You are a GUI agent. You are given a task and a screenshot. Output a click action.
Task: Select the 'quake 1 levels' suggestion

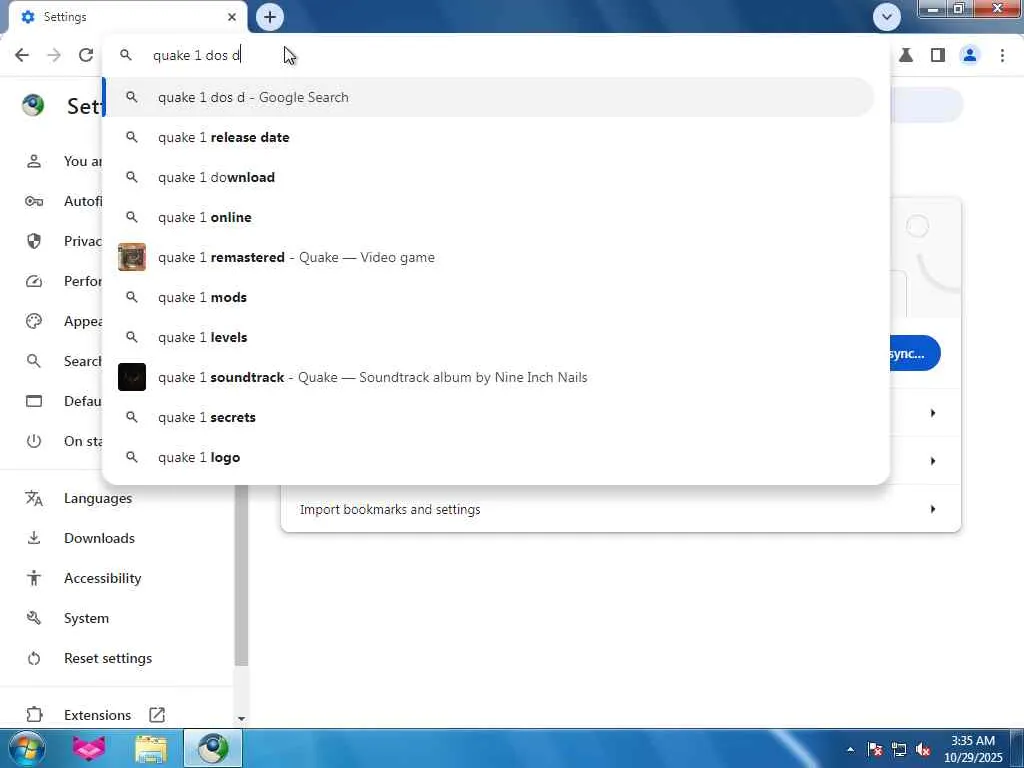pos(490,337)
